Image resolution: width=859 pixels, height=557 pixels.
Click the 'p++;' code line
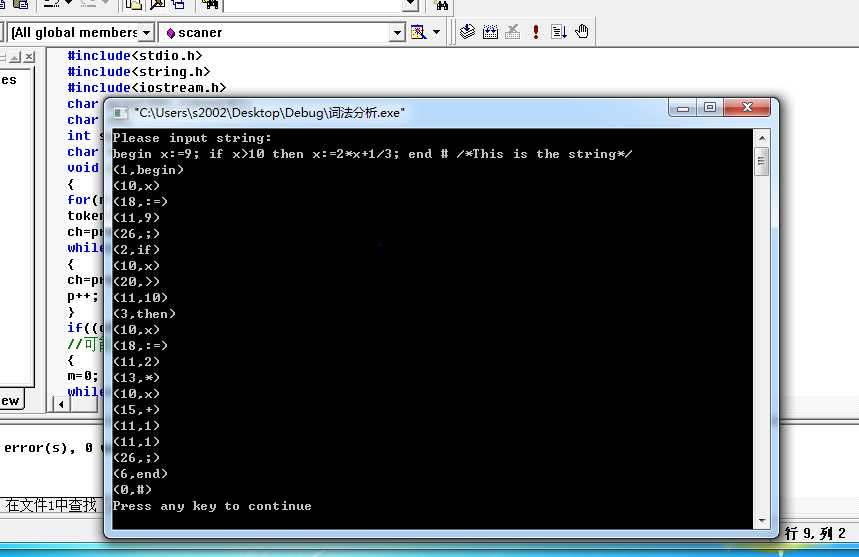83,296
